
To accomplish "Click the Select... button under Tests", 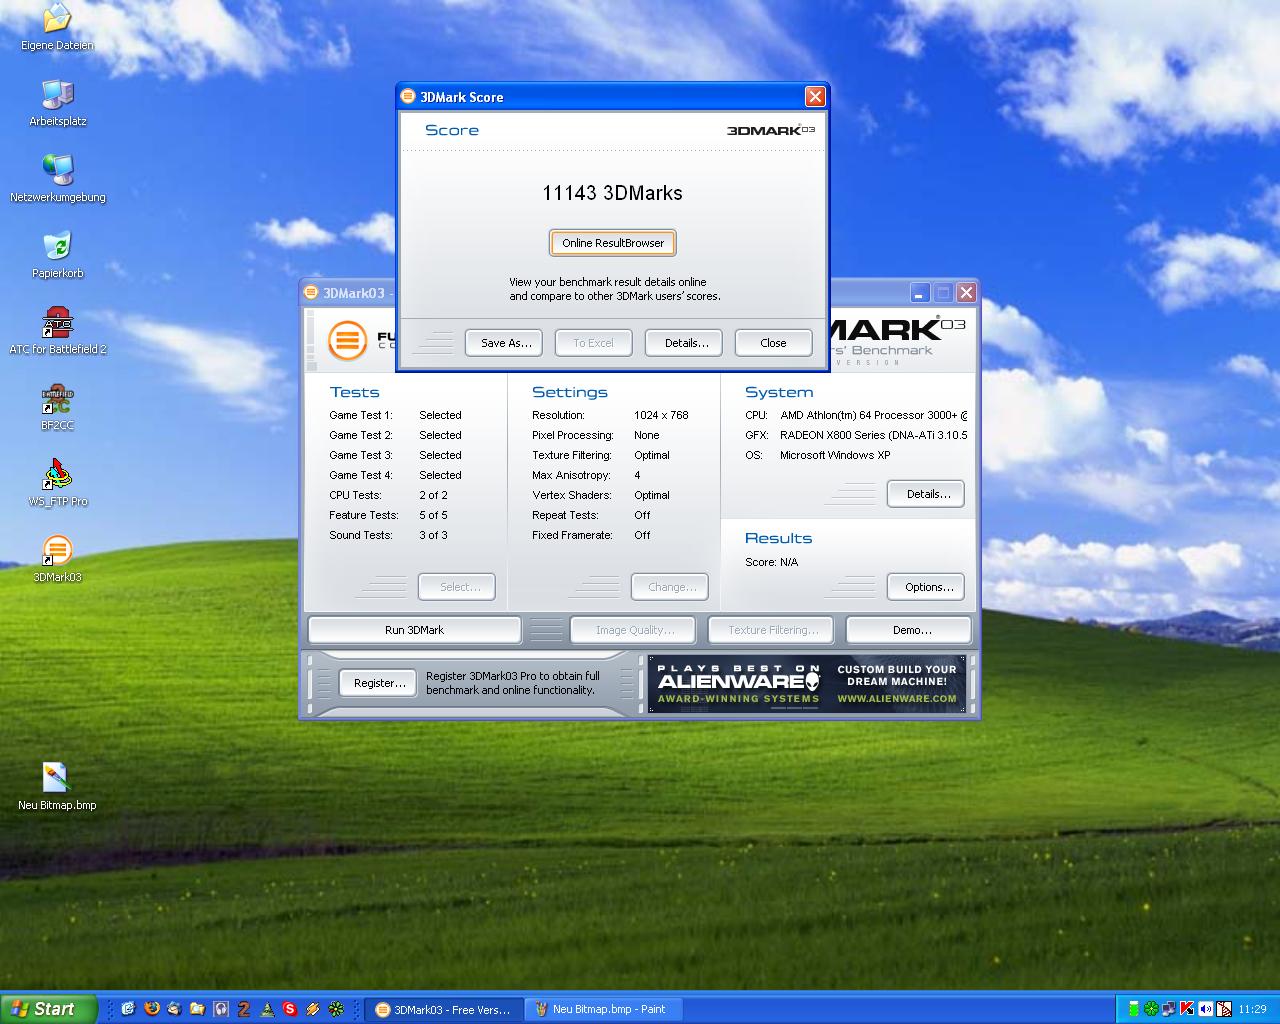I will [457, 587].
